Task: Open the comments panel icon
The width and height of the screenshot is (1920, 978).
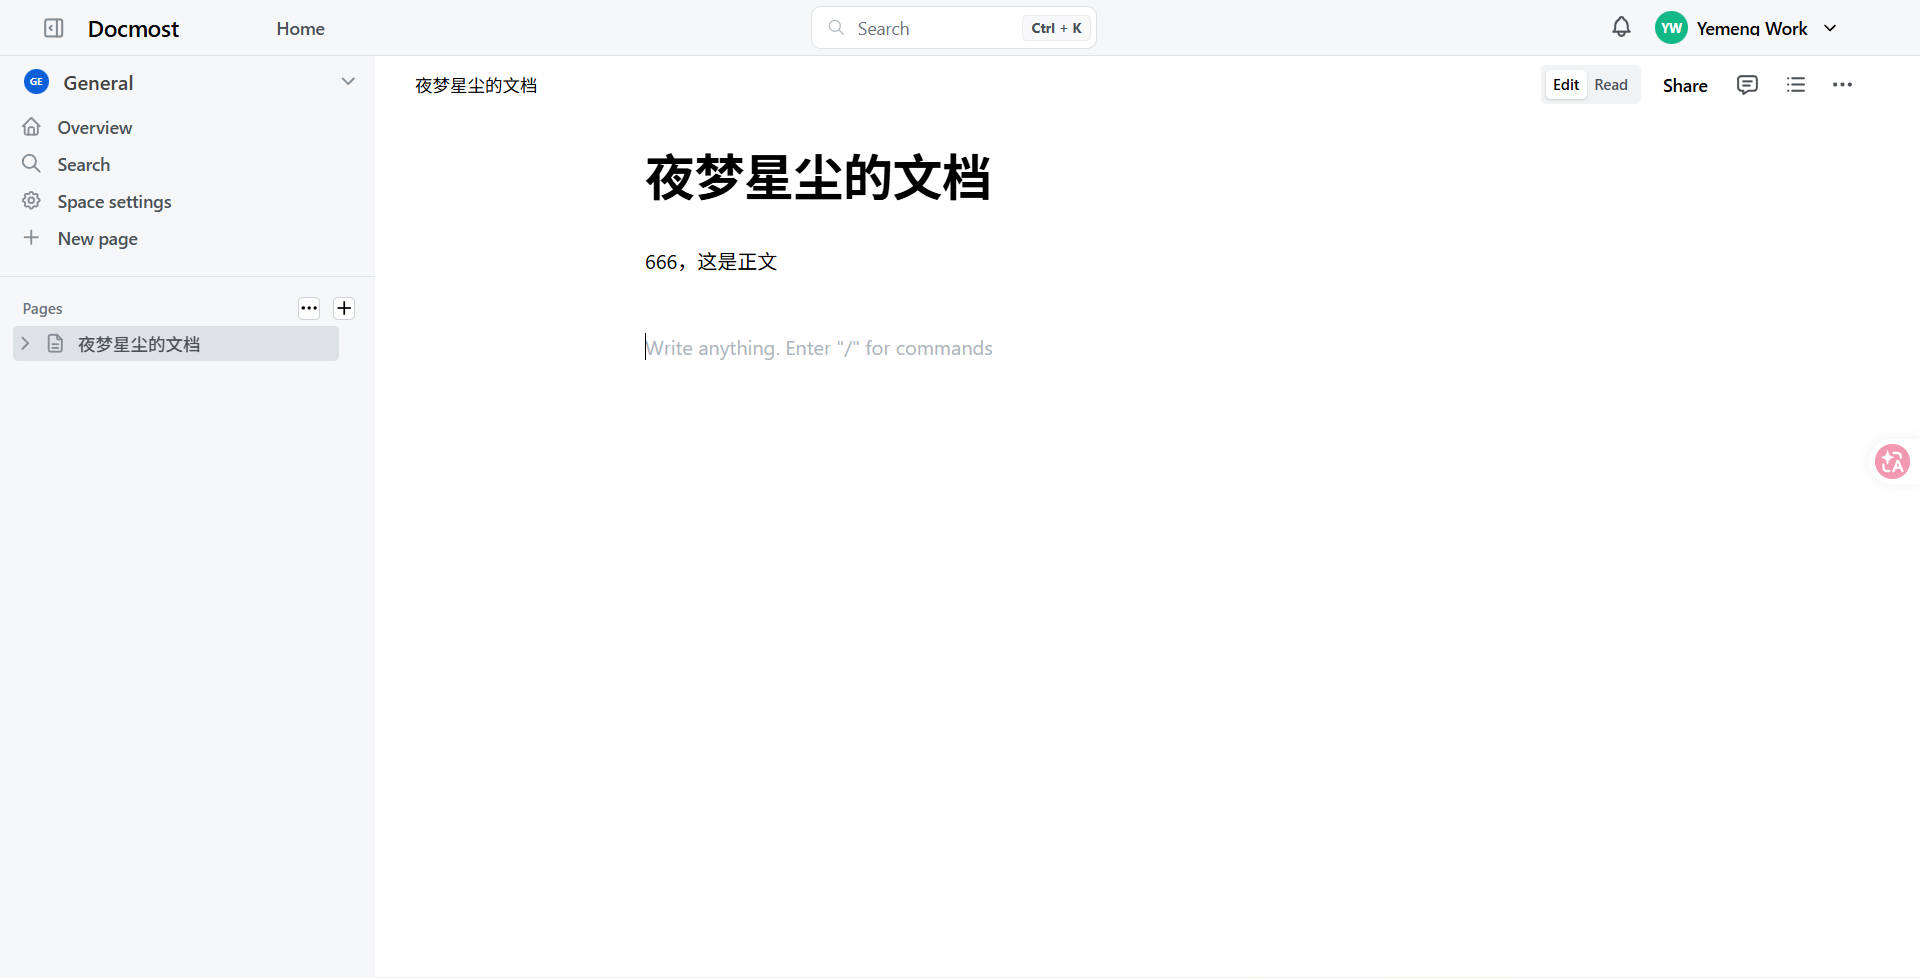Action: click(x=1747, y=85)
